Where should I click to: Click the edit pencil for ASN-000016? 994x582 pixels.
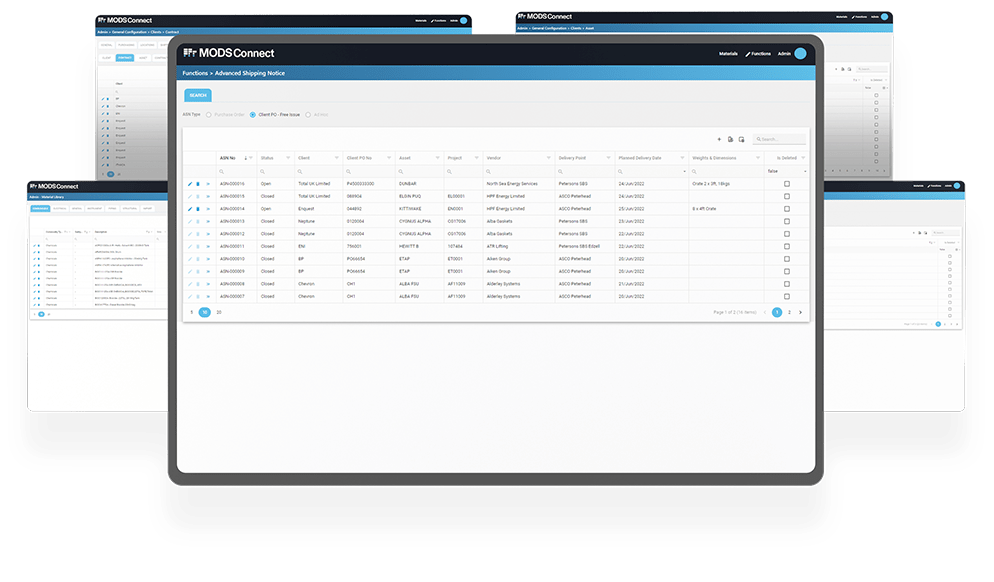[190, 184]
